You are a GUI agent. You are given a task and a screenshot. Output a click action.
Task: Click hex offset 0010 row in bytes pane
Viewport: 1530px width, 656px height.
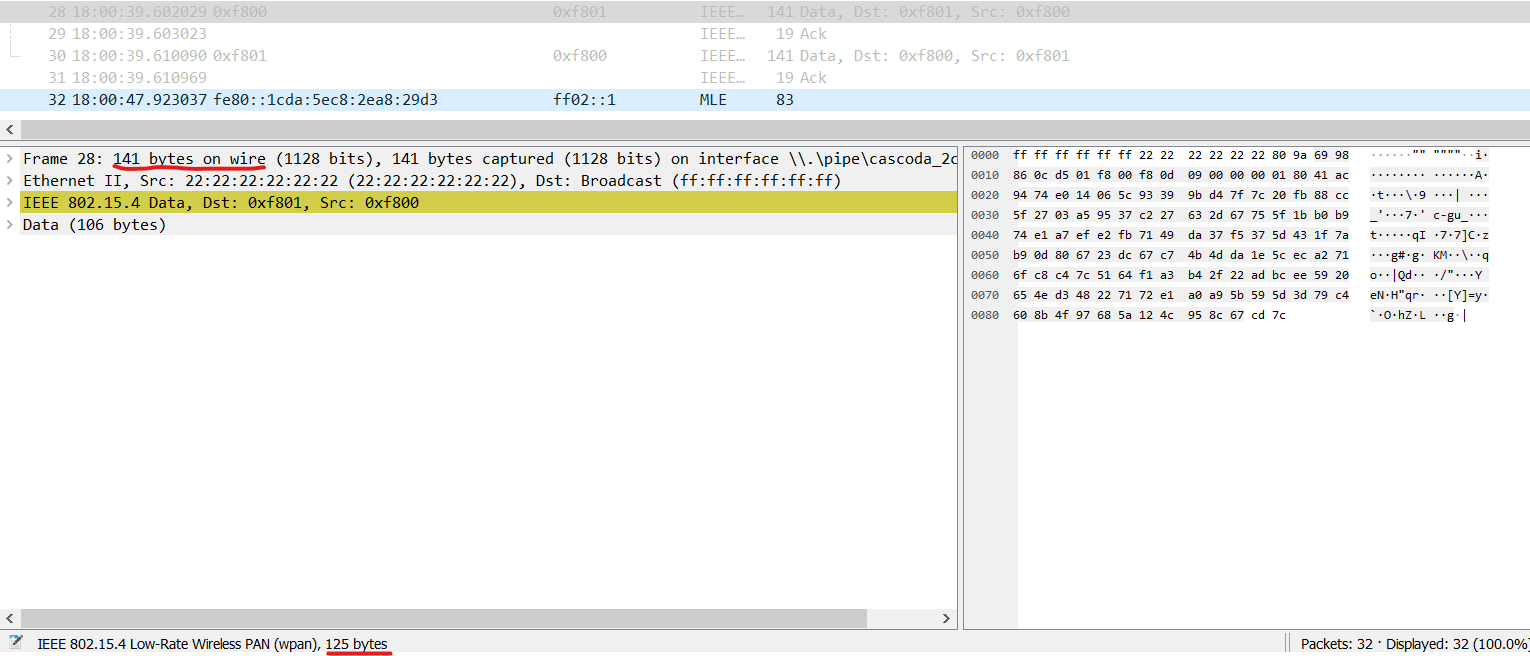(1228, 175)
